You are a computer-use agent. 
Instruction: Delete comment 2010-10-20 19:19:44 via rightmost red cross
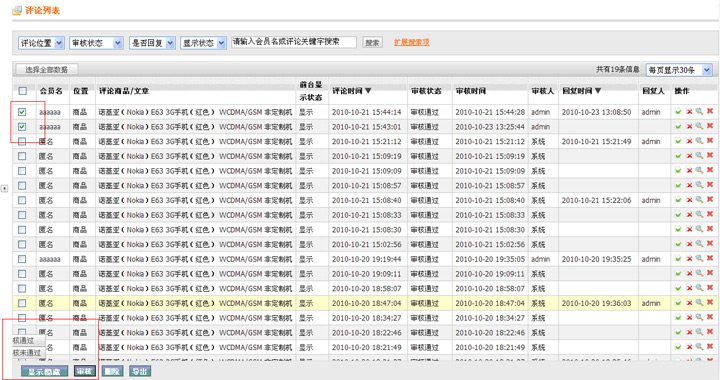tap(710, 258)
